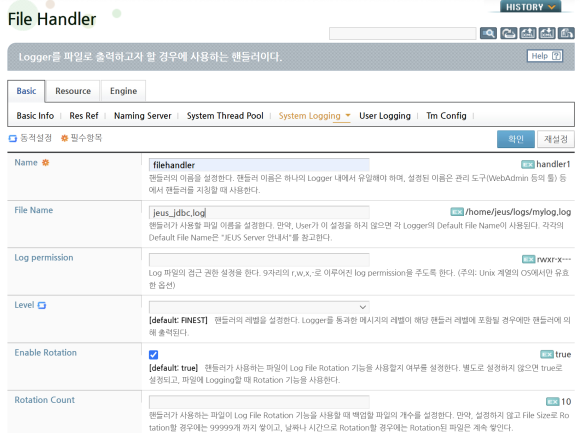
Task: Click the document revert icon, last in the toolbar
Action: (x=566, y=33)
